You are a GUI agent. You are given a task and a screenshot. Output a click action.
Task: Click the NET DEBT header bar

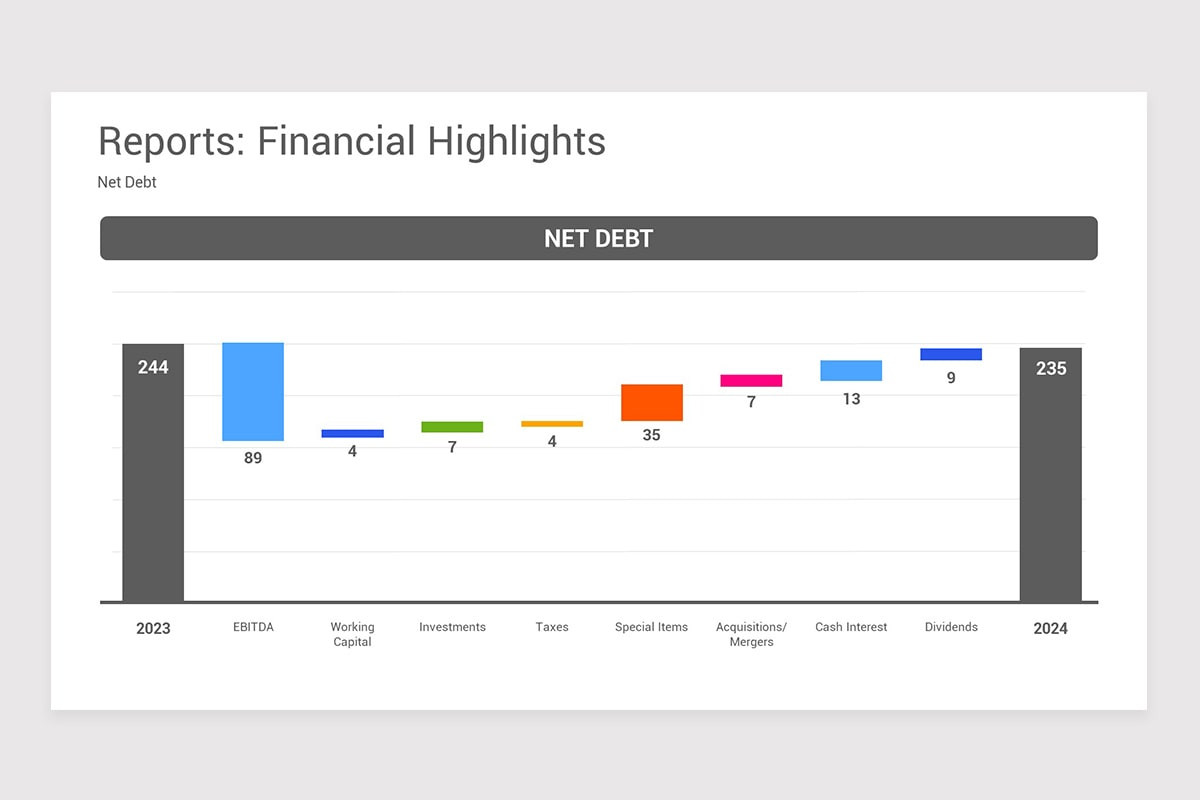(x=598, y=238)
